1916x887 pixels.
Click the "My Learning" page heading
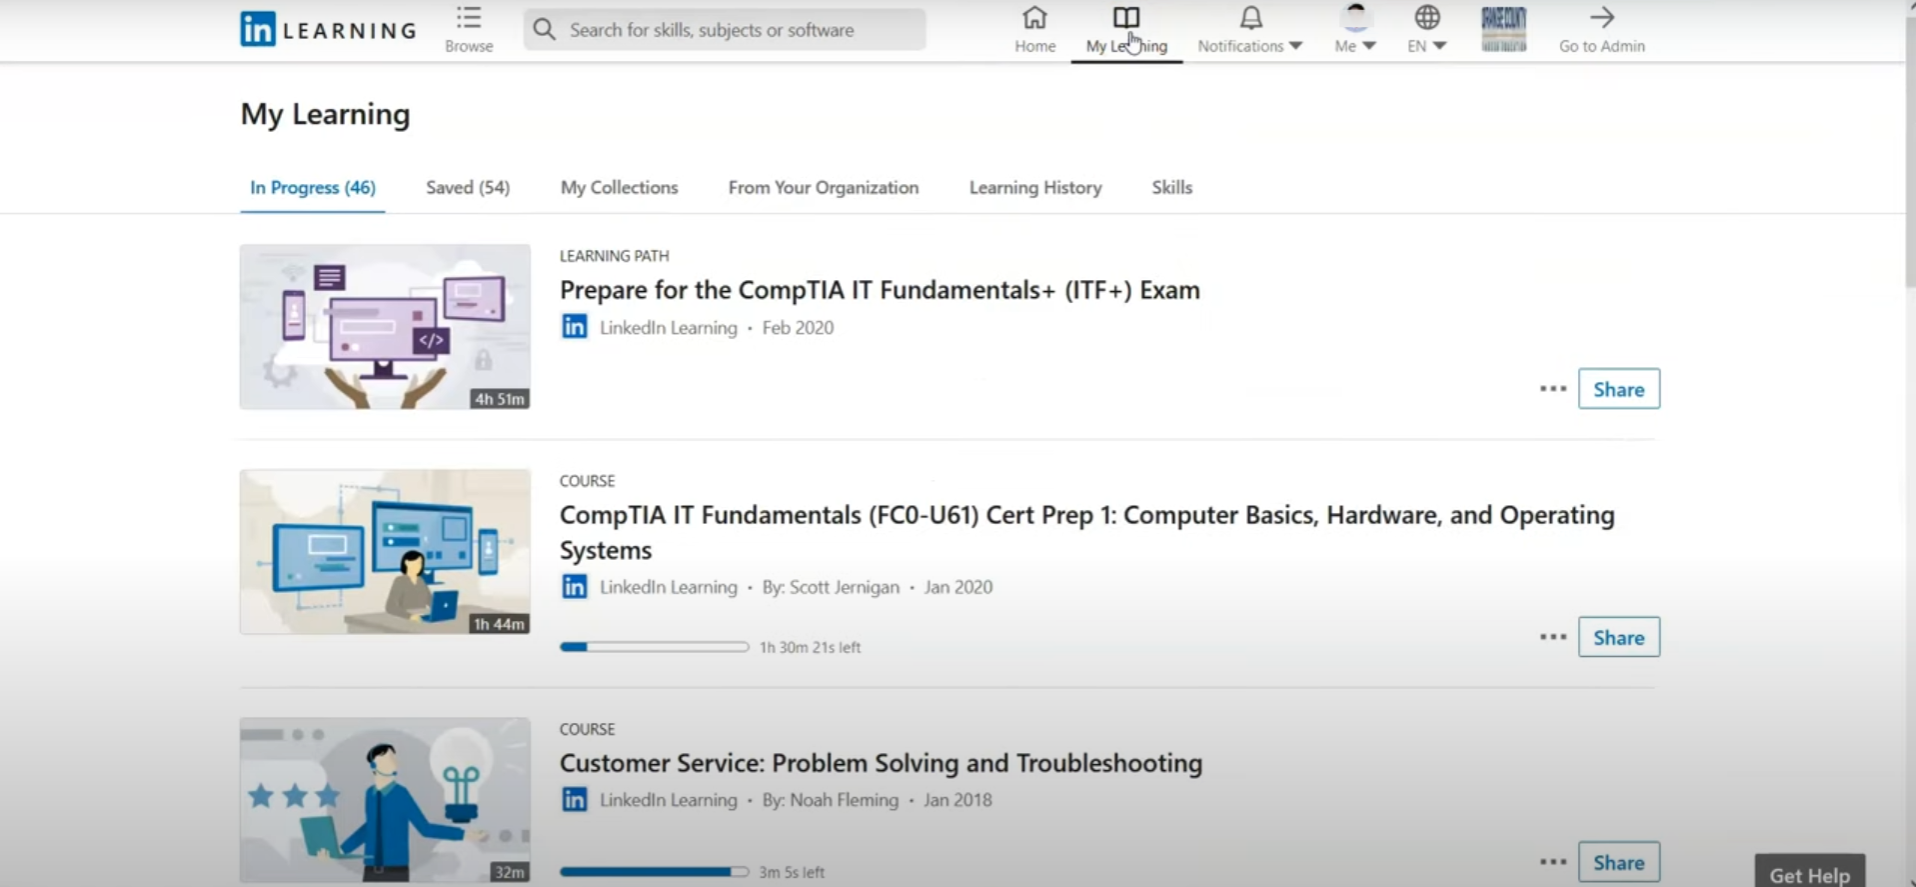point(325,114)
